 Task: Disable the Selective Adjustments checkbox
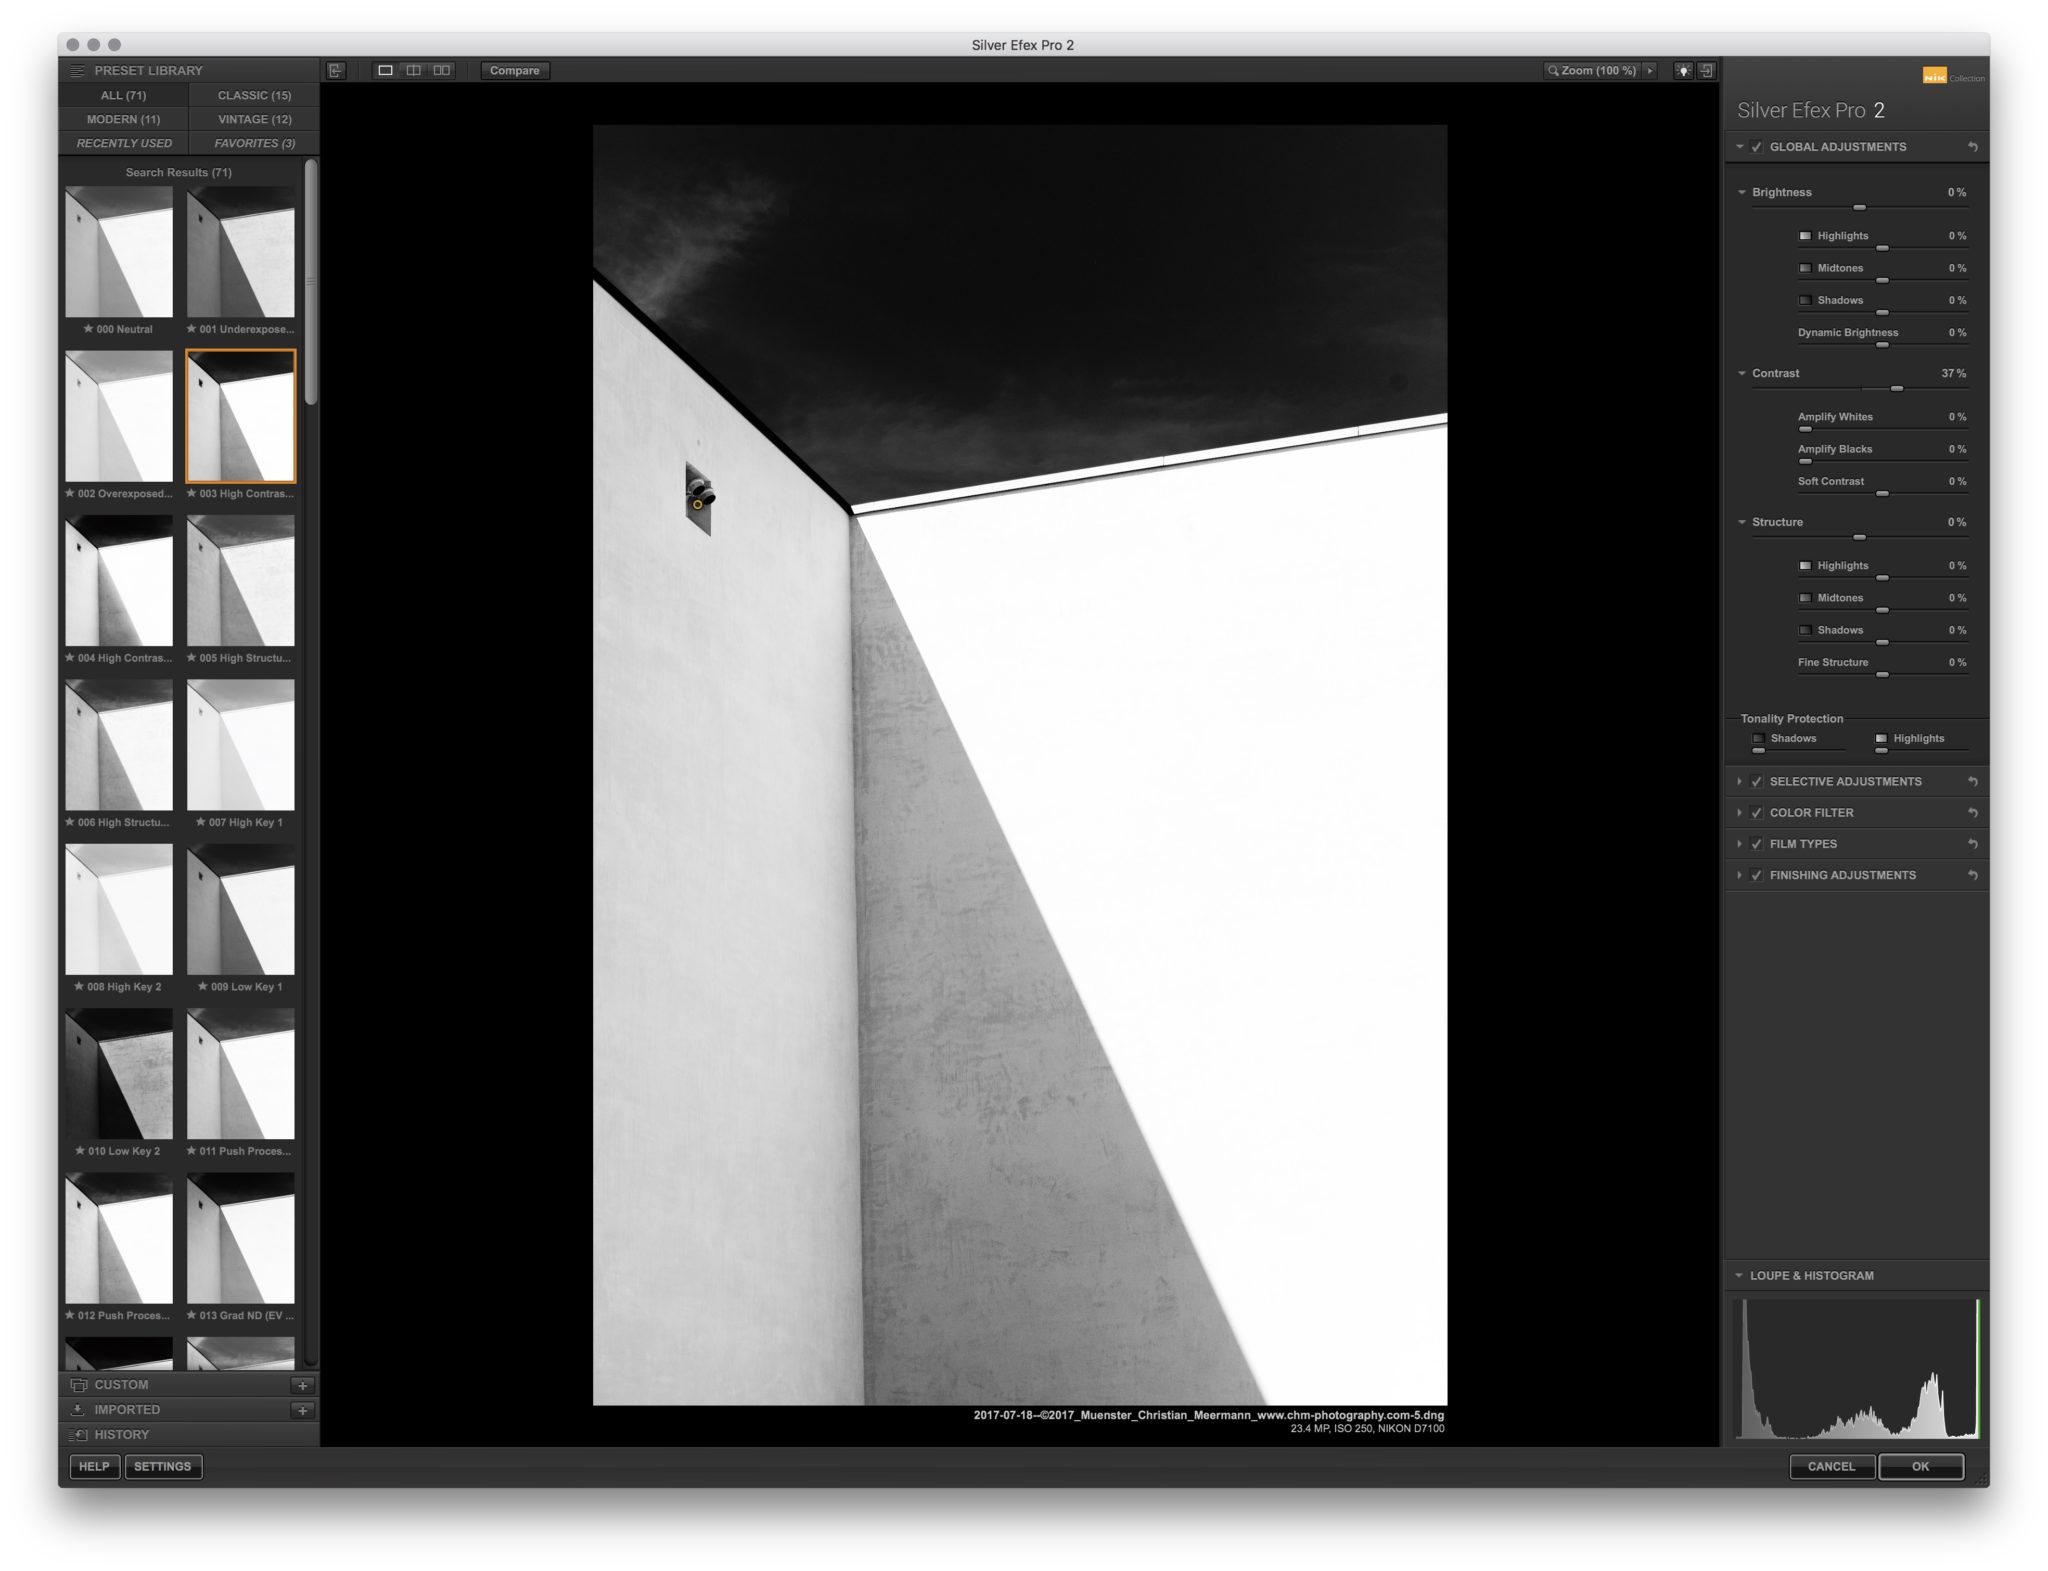(x=1757, y=782)
